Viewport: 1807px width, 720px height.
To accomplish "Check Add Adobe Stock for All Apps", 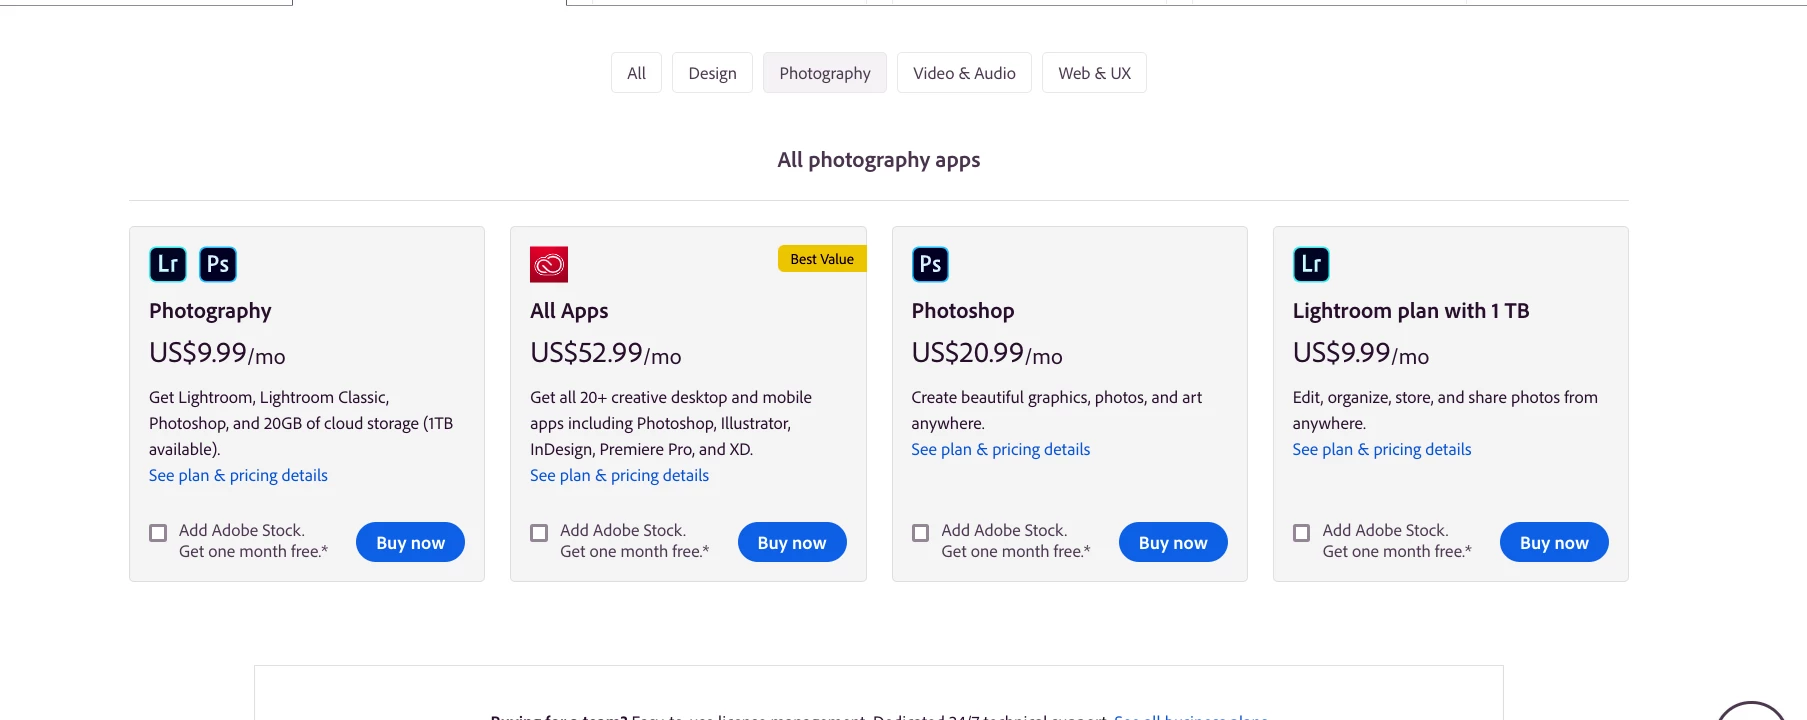I will pyautogui.click(x=539, y=533).
